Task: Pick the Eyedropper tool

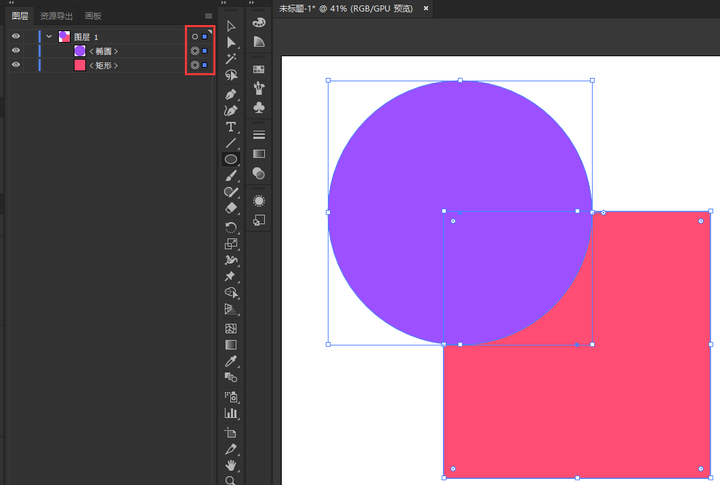Action: [231, 361]
